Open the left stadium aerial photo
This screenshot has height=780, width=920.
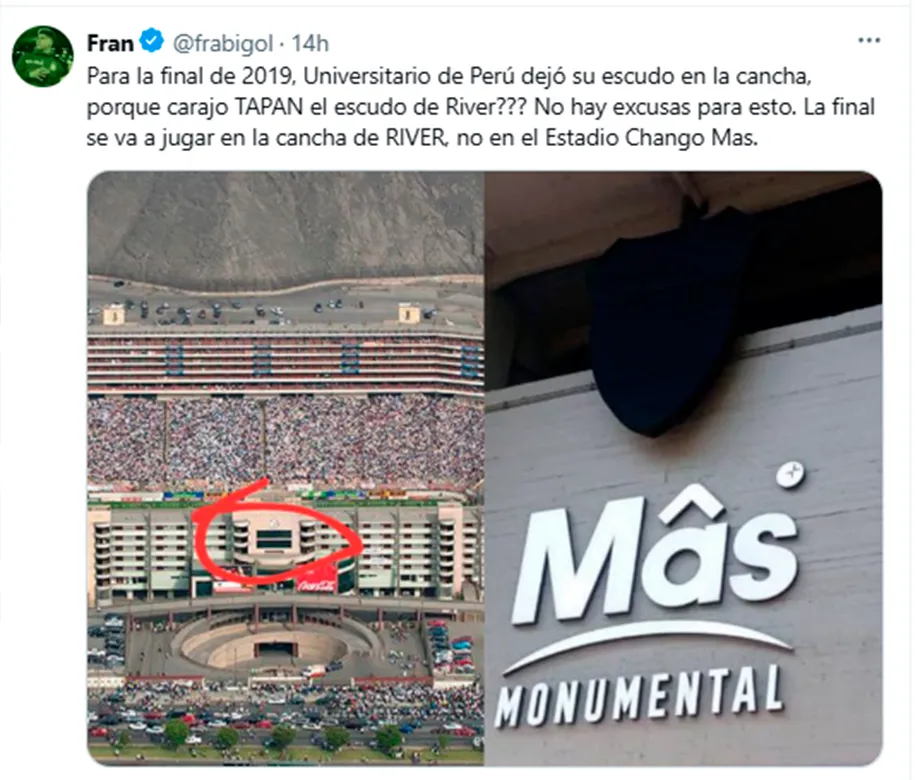(285, 468)
